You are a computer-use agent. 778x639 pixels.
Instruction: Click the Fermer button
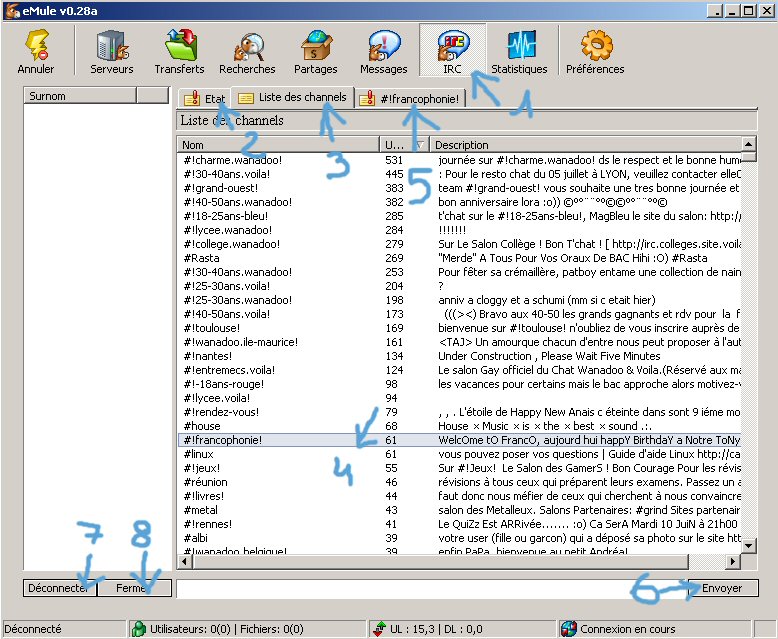pos(134,588)
